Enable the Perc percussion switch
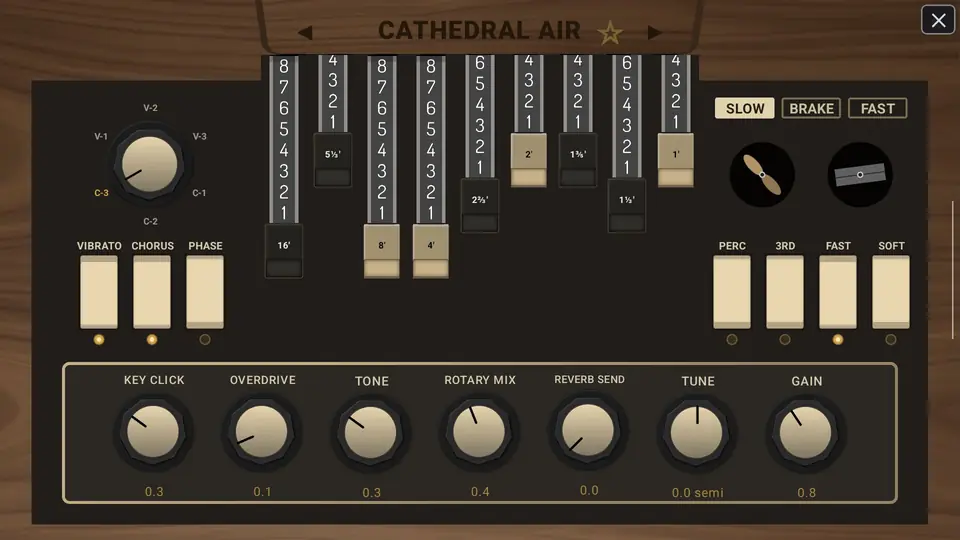This screenshot has width=960, height=540. click(732, 292)
